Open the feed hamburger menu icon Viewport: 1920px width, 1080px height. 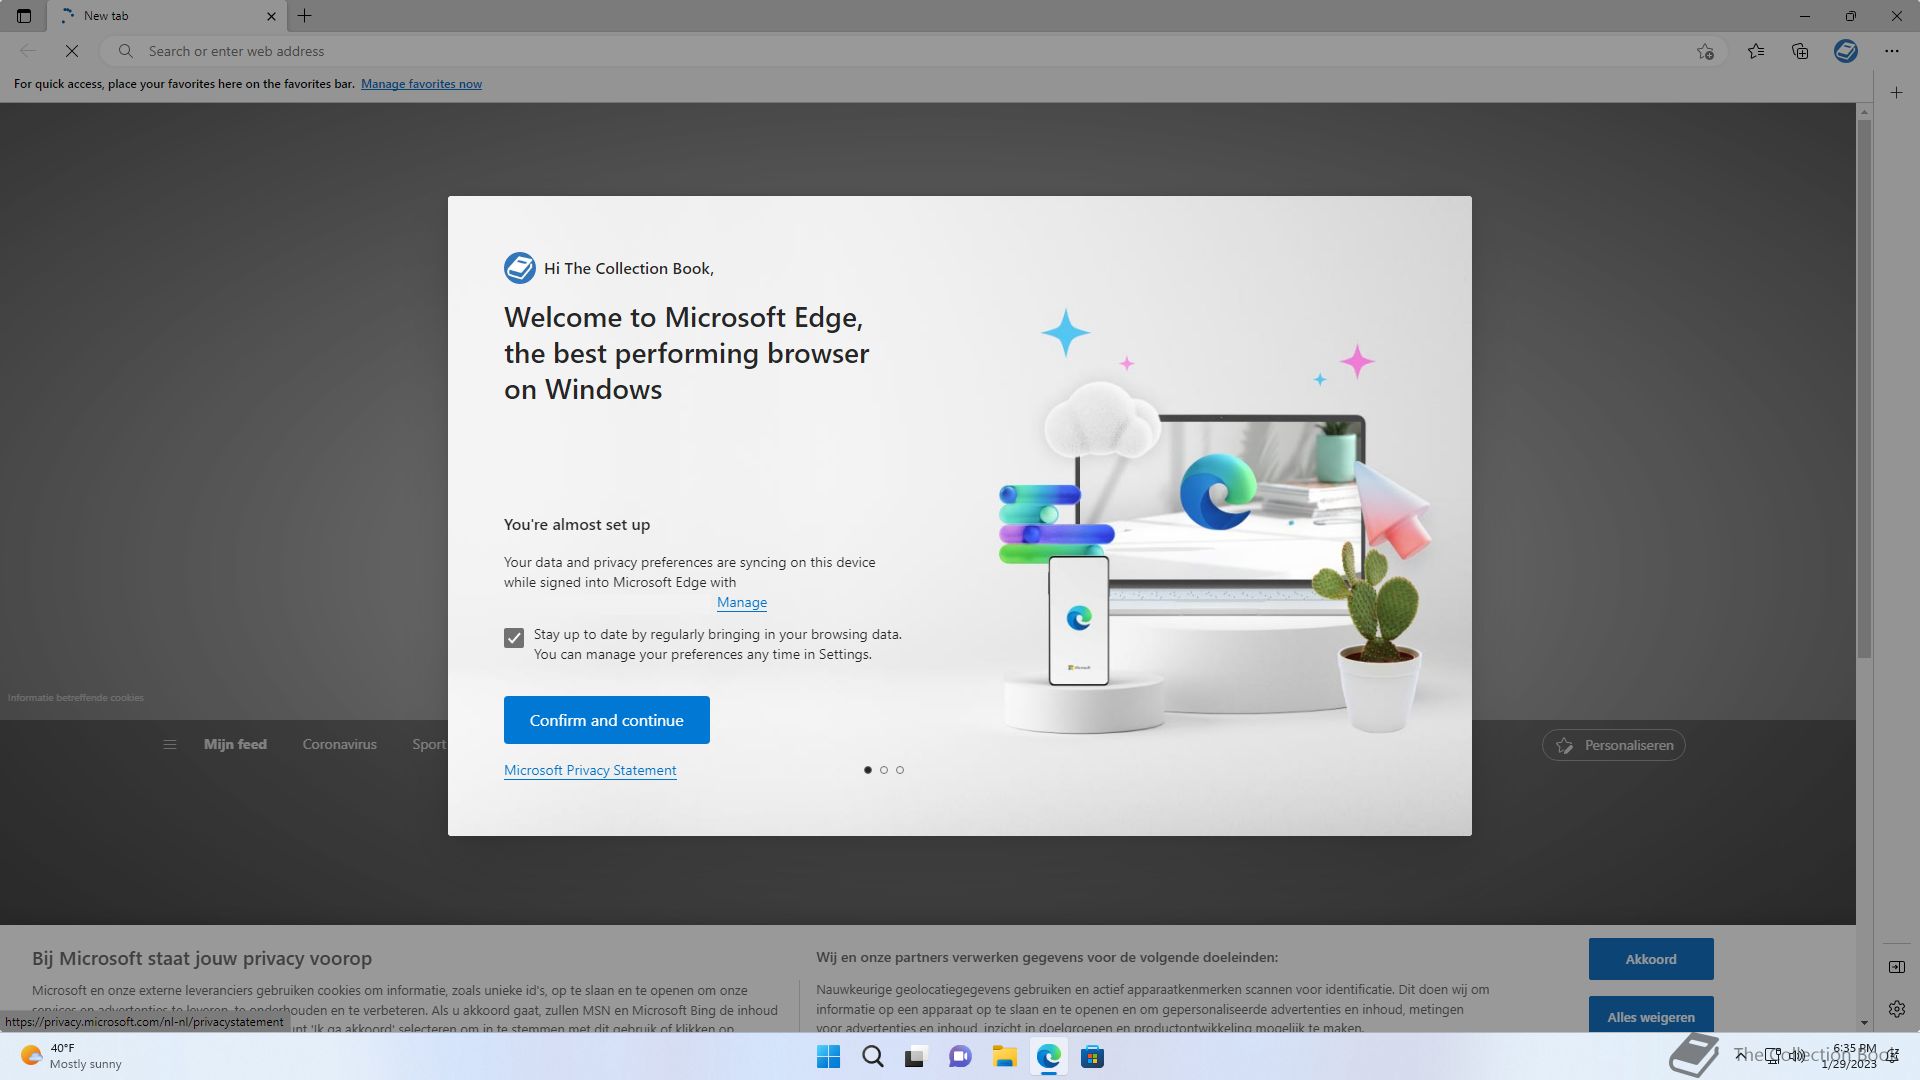click(170, 745)
